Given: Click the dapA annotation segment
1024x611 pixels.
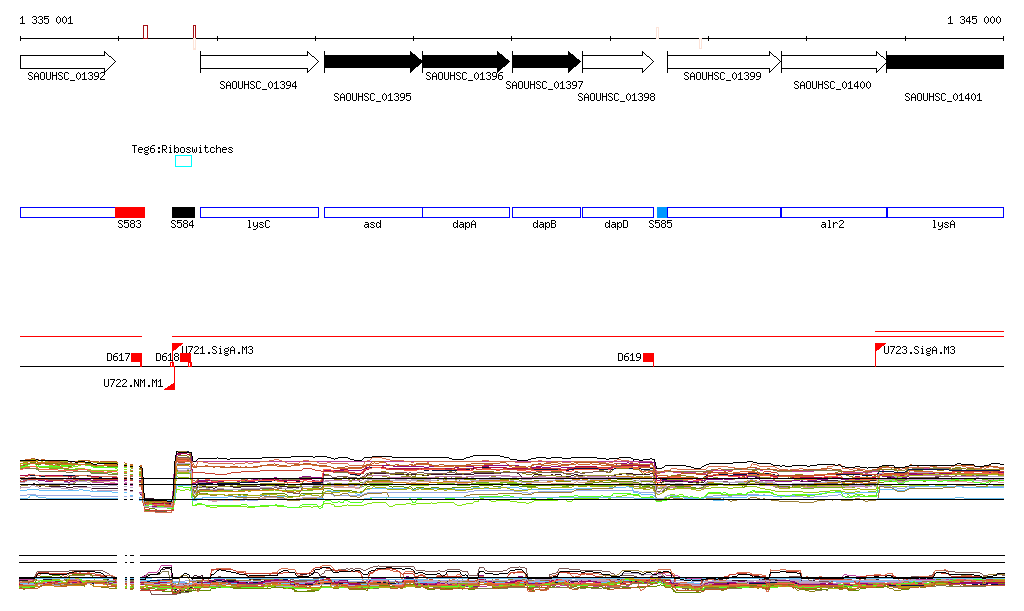Looking at the screenshot, I should tap(465, 212).
